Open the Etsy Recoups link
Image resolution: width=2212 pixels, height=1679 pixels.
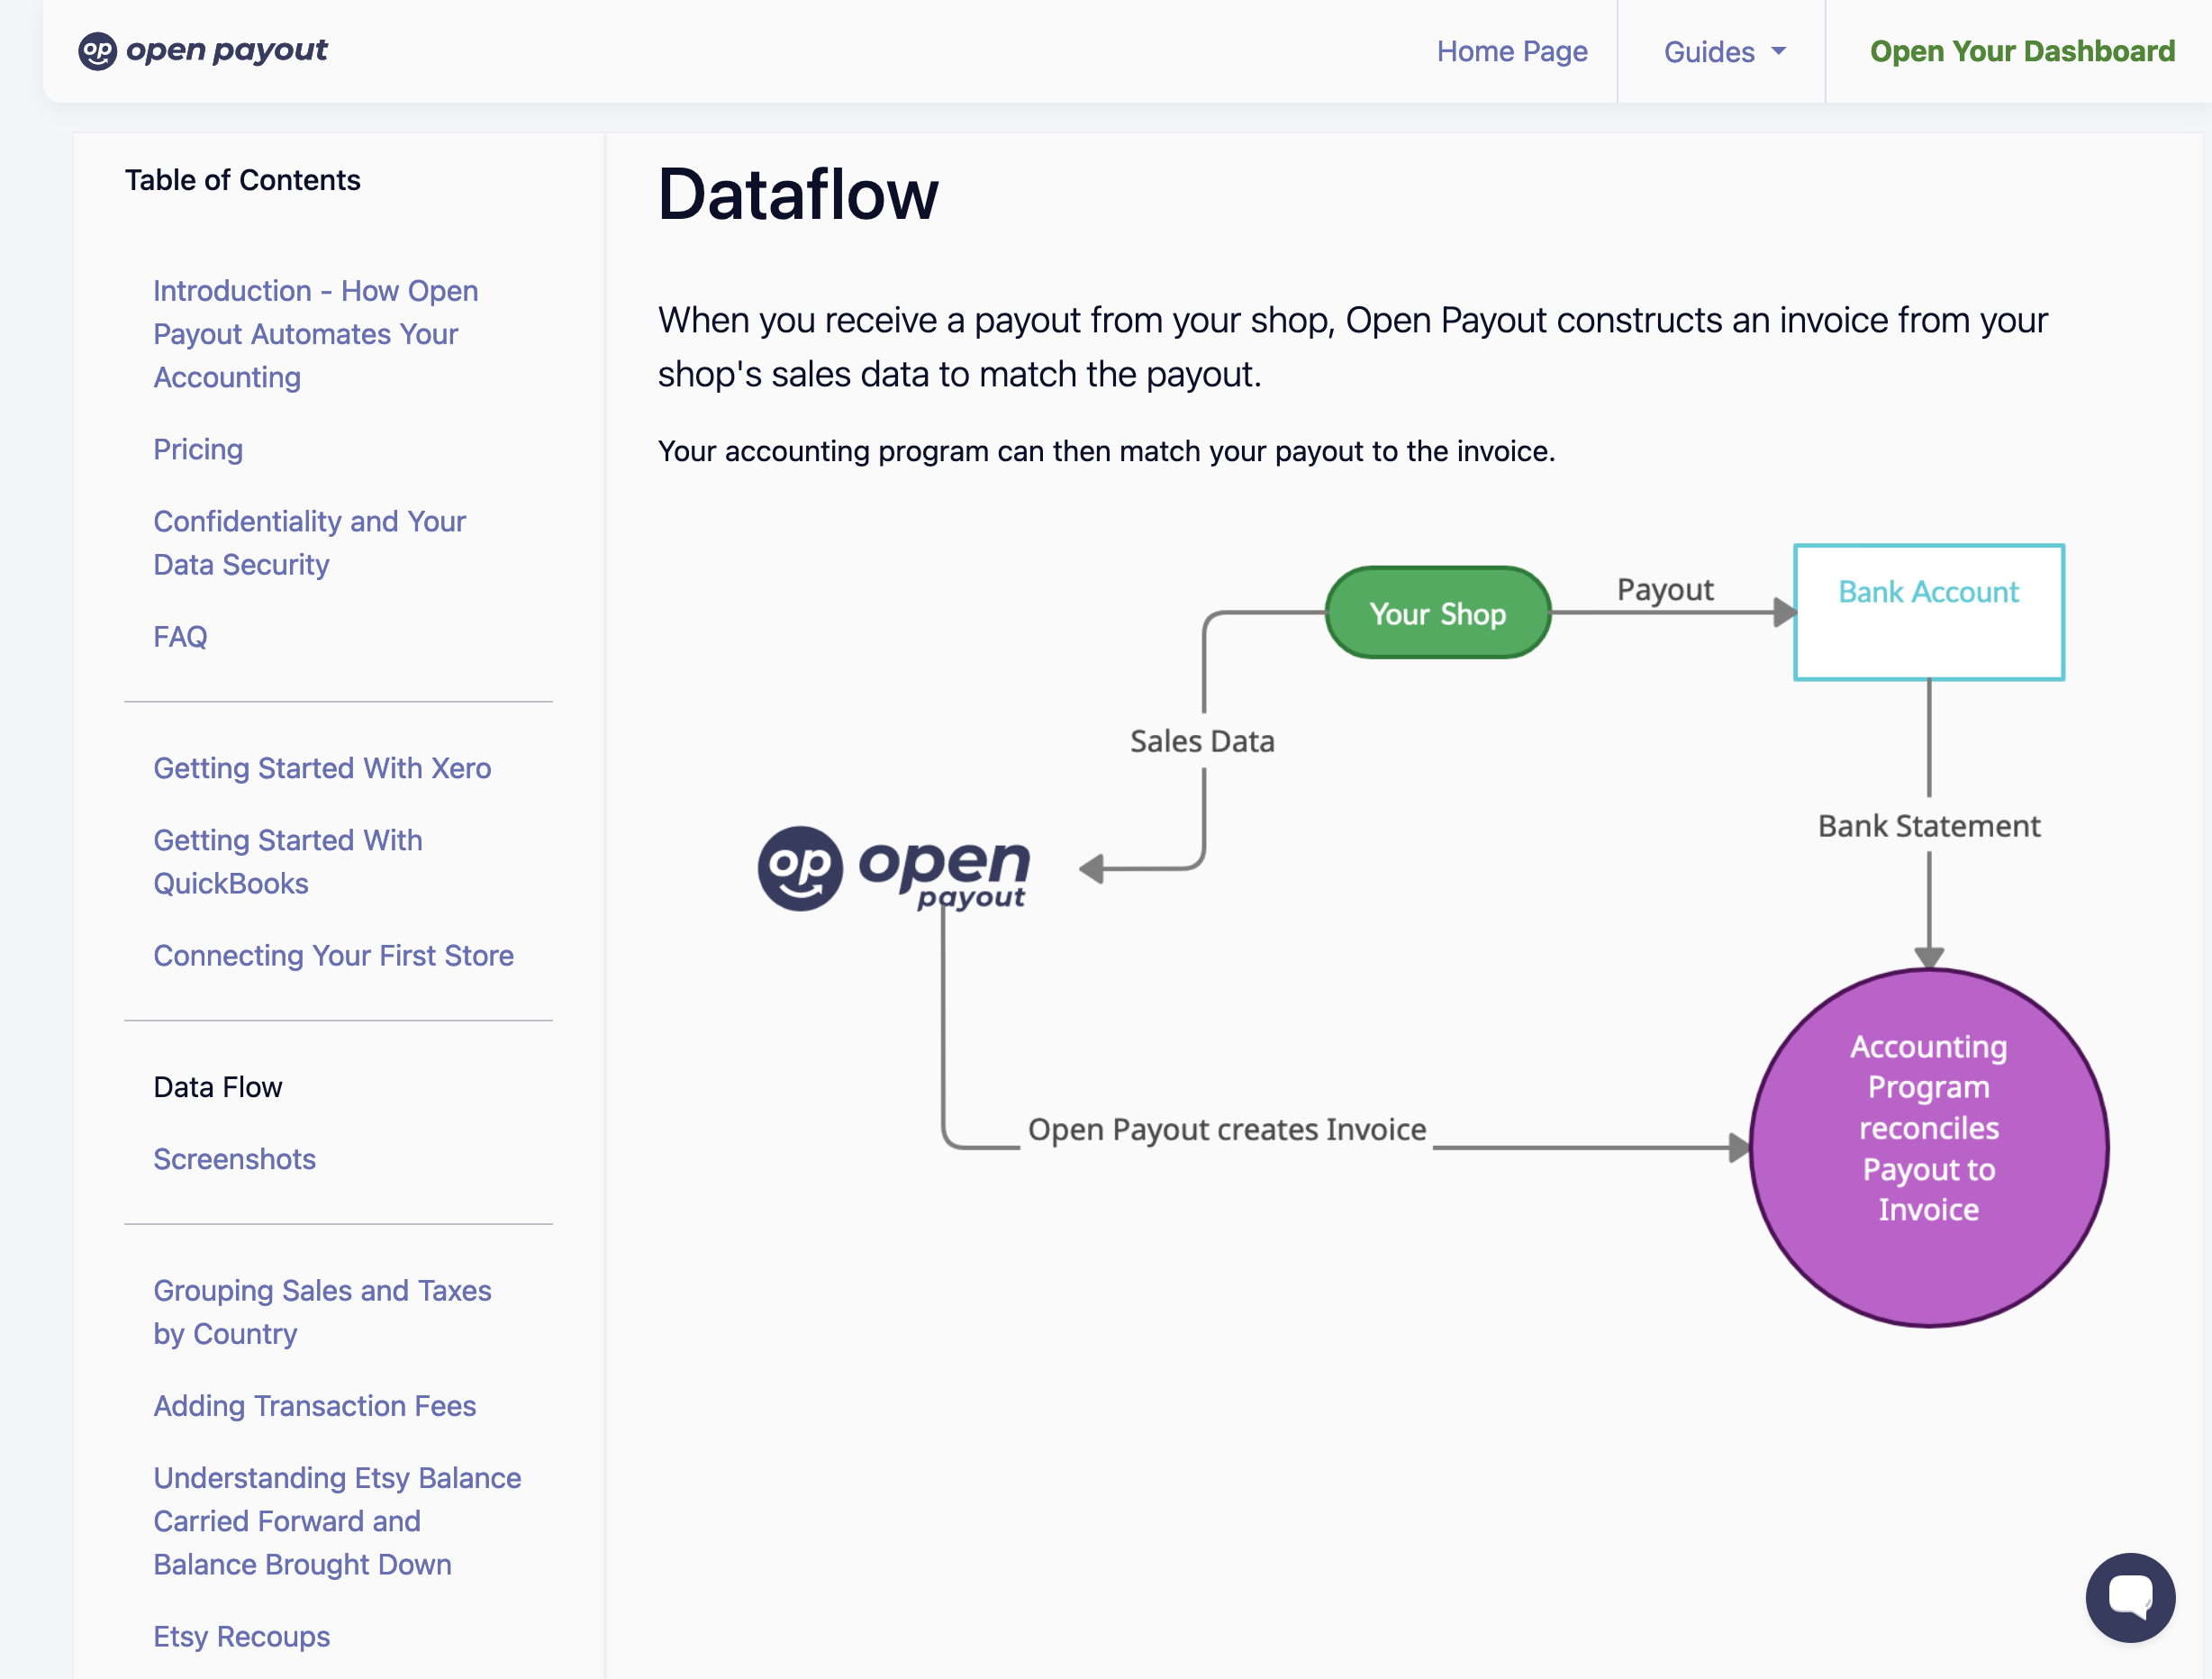point(241,1636)
